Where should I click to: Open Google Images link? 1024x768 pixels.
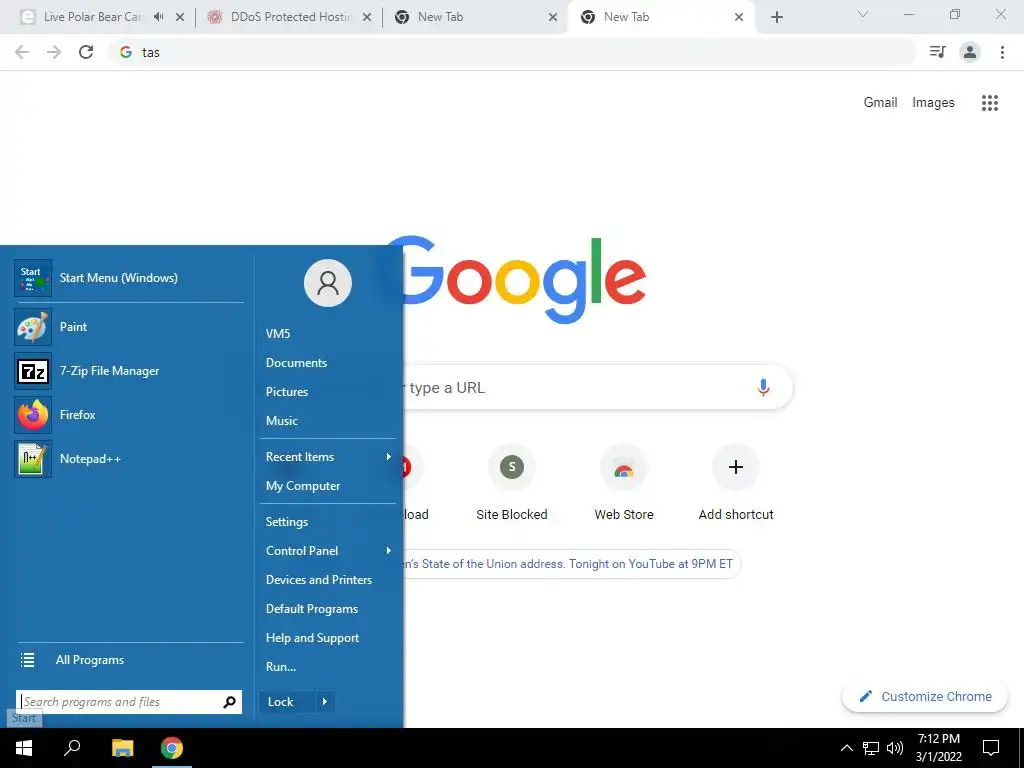933,103
